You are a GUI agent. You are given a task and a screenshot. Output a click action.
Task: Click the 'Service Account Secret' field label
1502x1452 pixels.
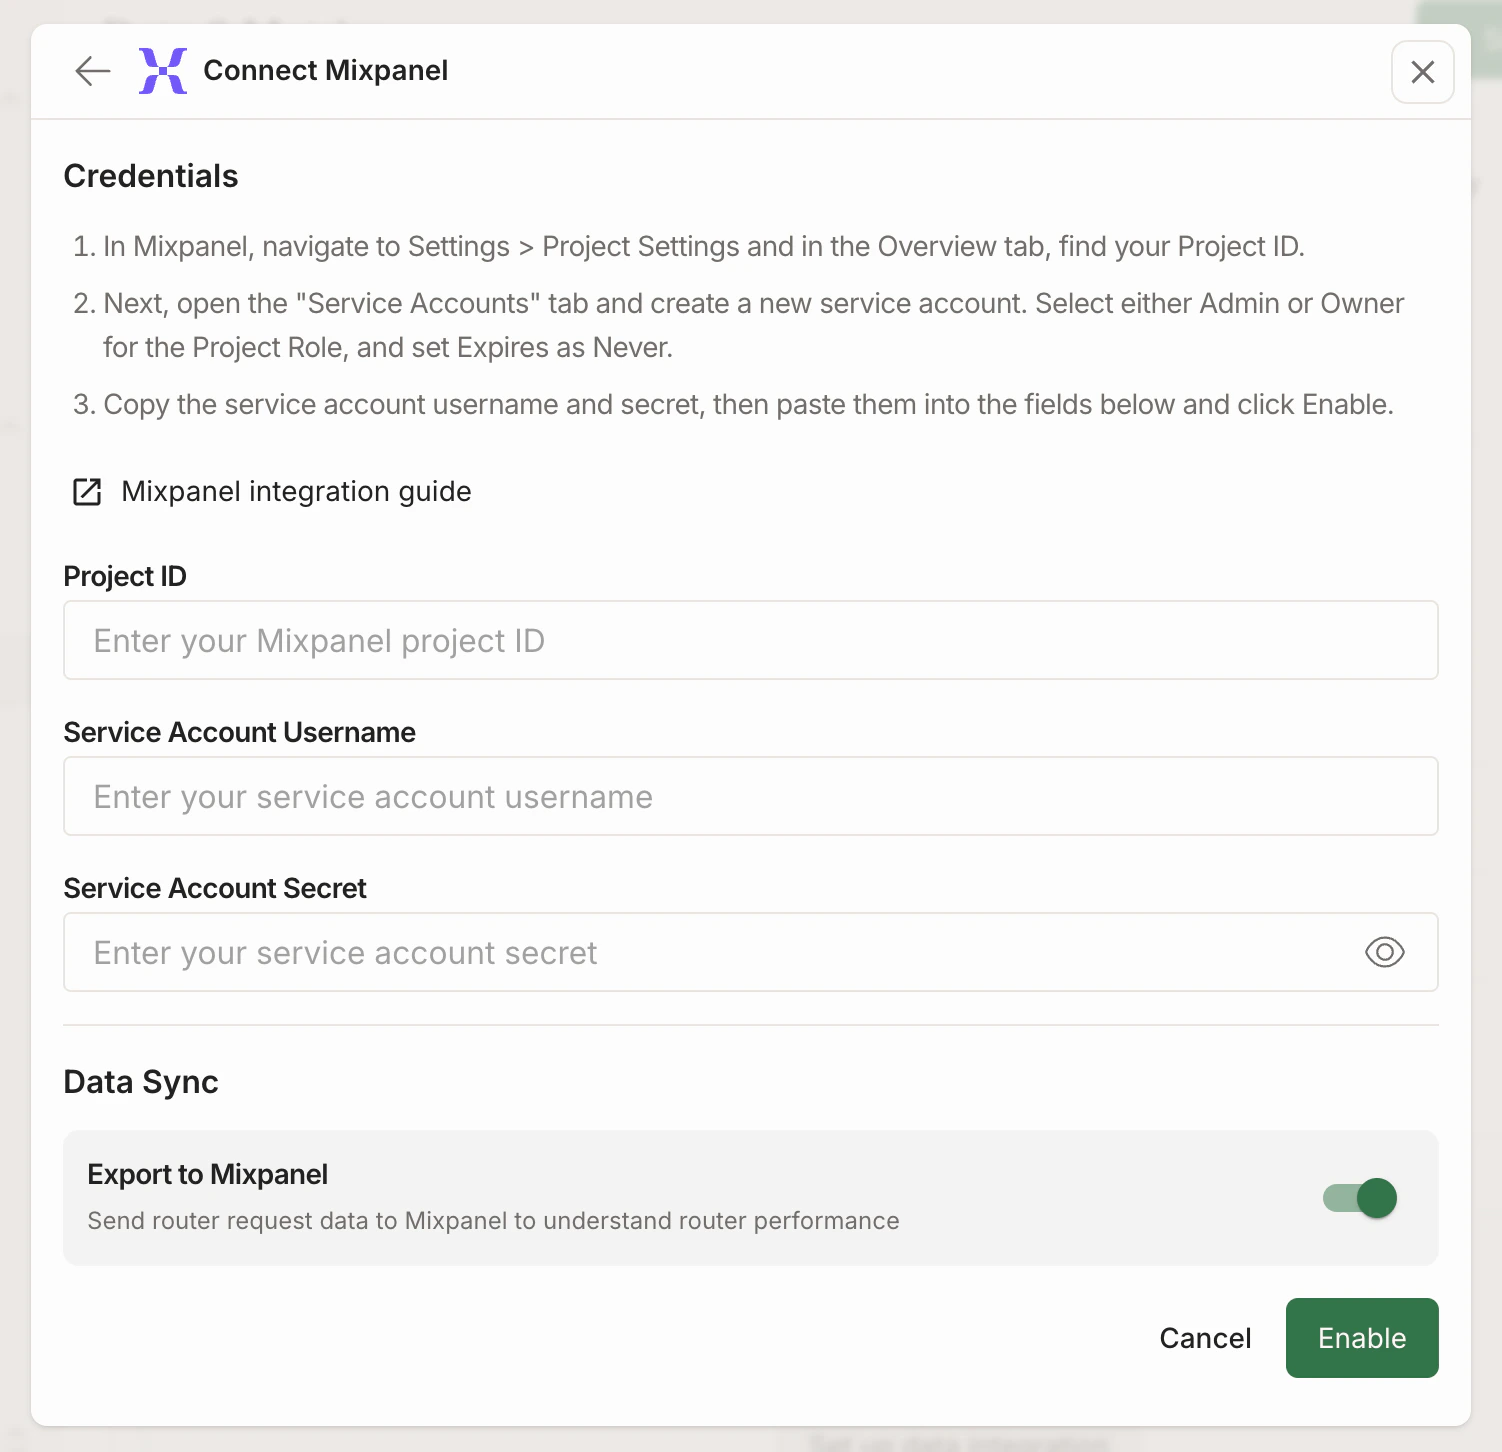coord(215,888)
